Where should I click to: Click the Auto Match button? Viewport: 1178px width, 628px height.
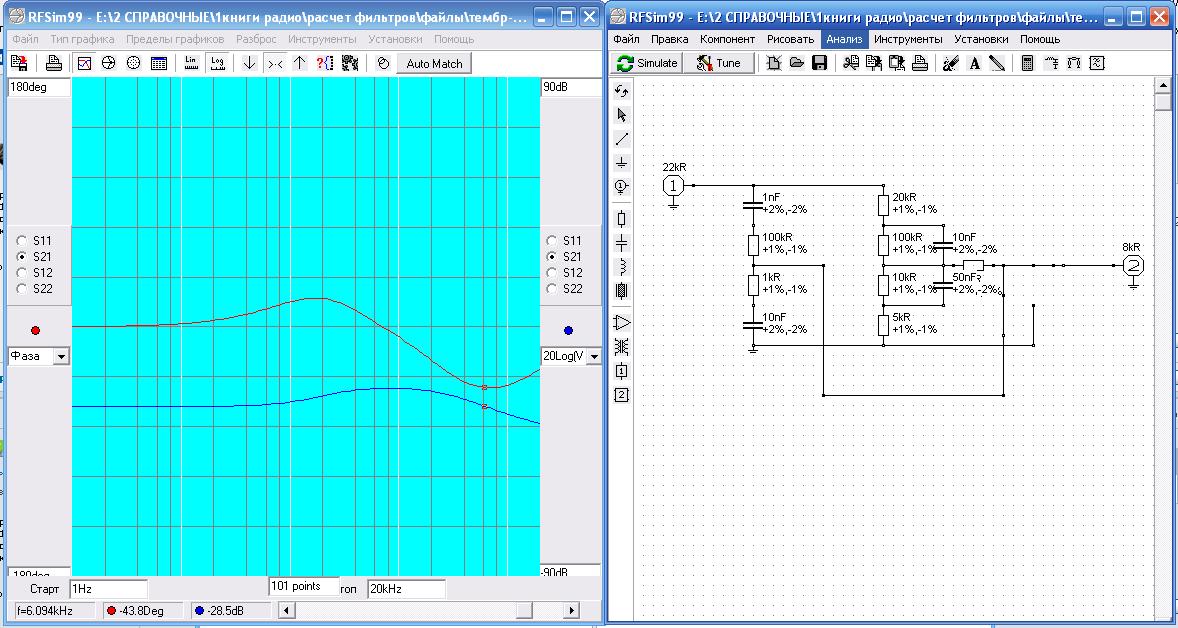point(434,64)
